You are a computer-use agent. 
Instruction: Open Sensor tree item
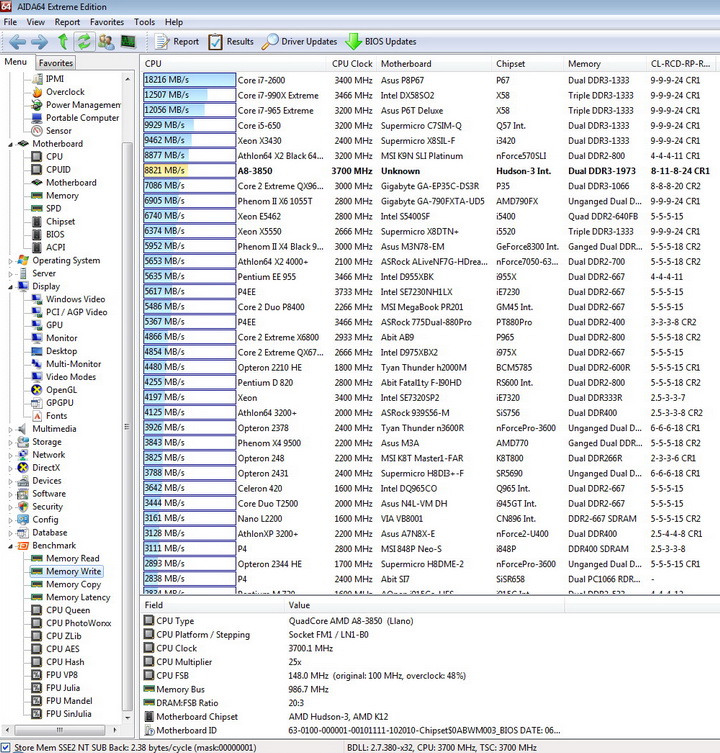click(59, 131)
